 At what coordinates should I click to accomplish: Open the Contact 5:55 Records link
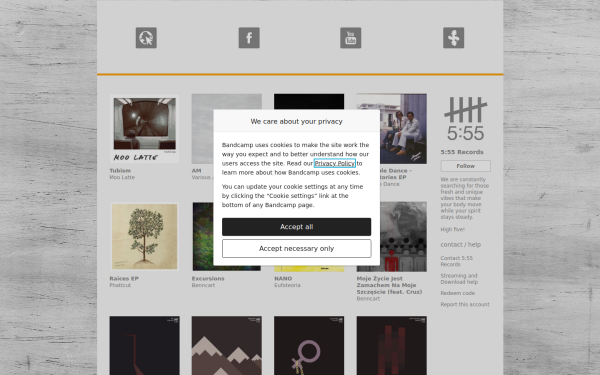[457, 261]
